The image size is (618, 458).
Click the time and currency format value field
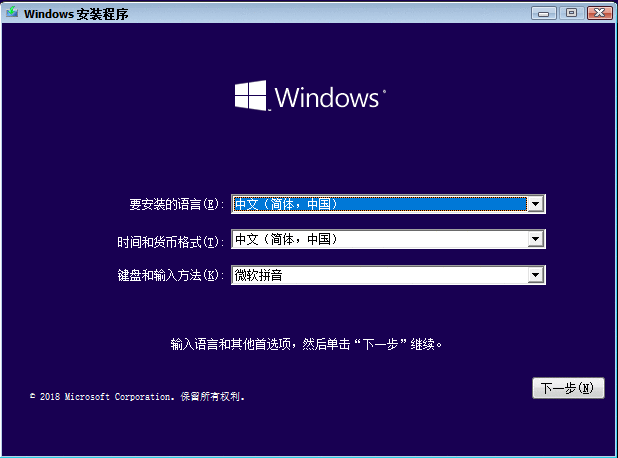tap(379, 239)
